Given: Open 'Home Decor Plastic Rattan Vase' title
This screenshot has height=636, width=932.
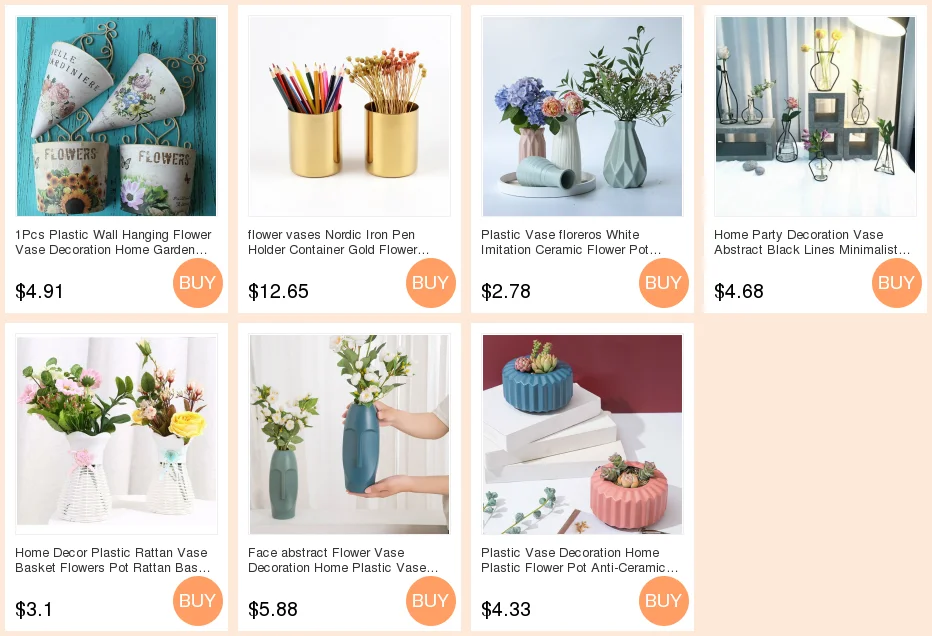Looking at the screenshot, I should click(112, 561).
